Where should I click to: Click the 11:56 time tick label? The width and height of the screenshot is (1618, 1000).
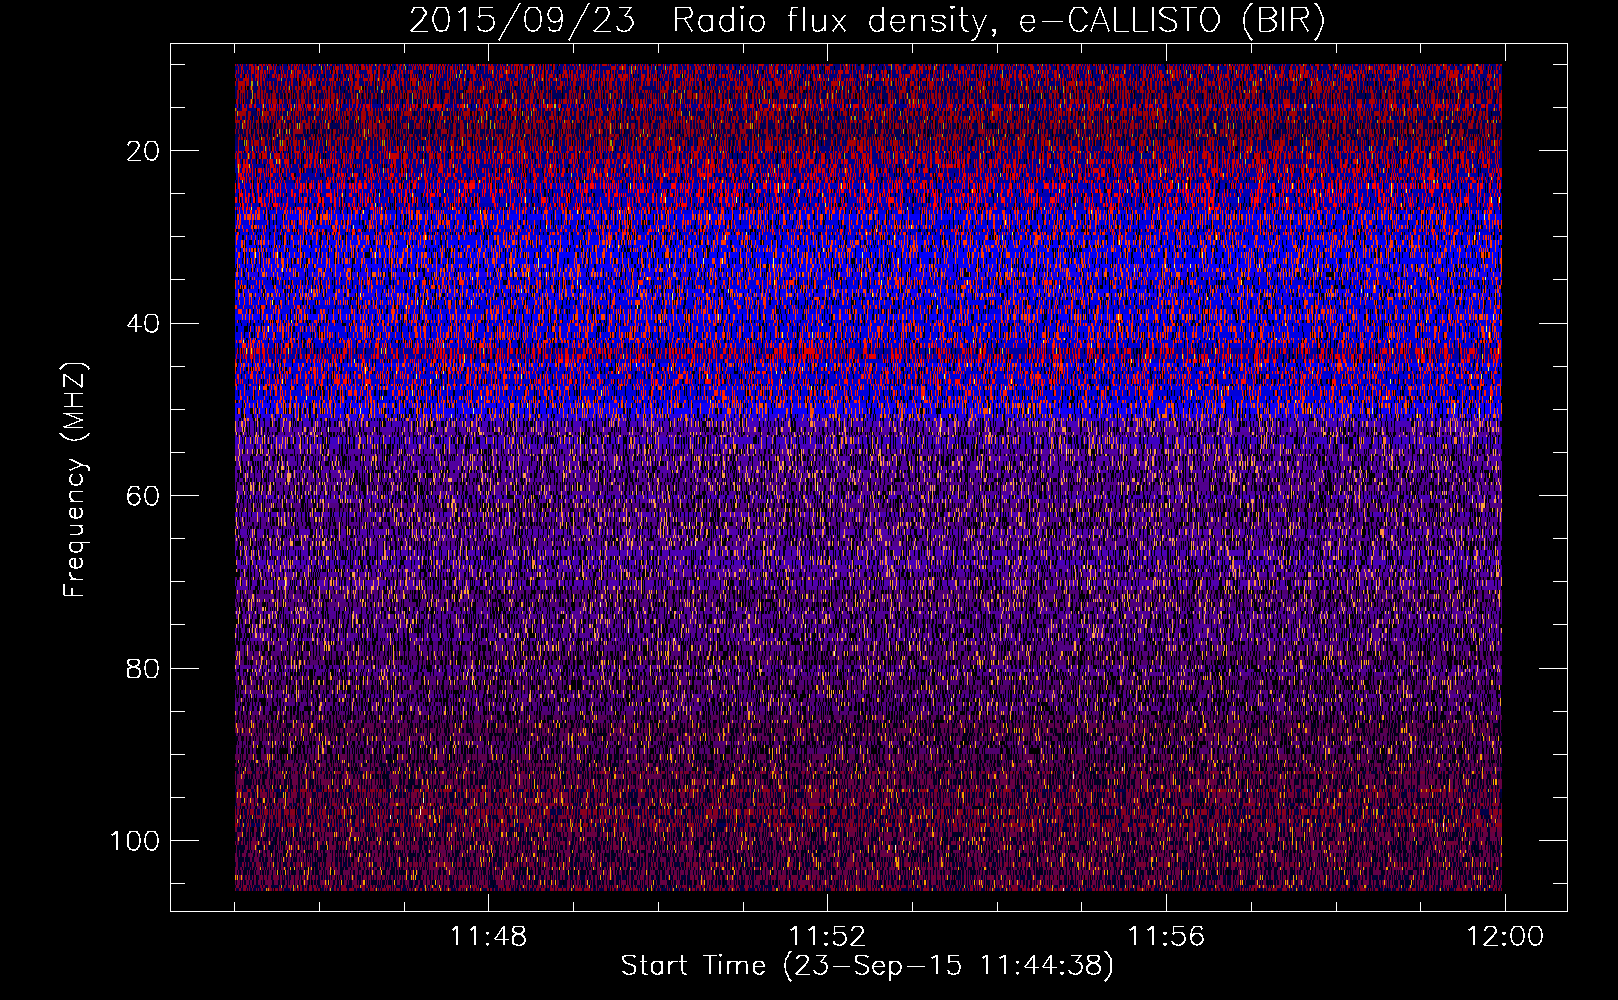1166,937
